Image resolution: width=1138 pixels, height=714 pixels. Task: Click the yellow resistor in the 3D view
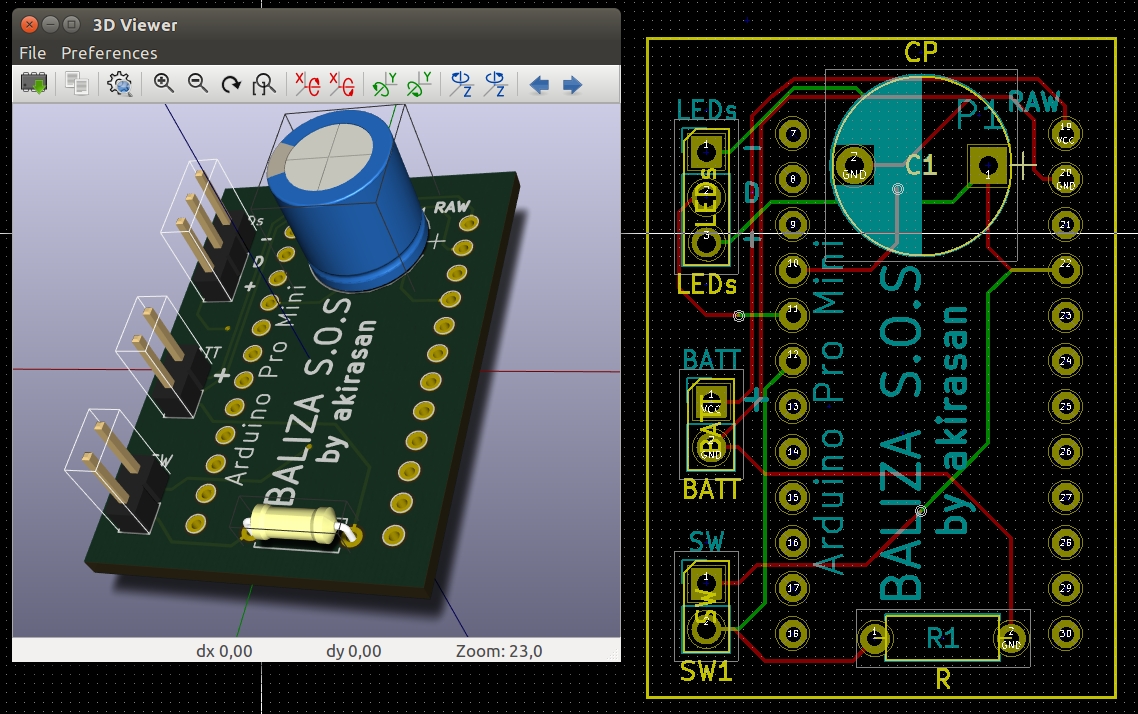pyautogui.click(x=293, y=524)
